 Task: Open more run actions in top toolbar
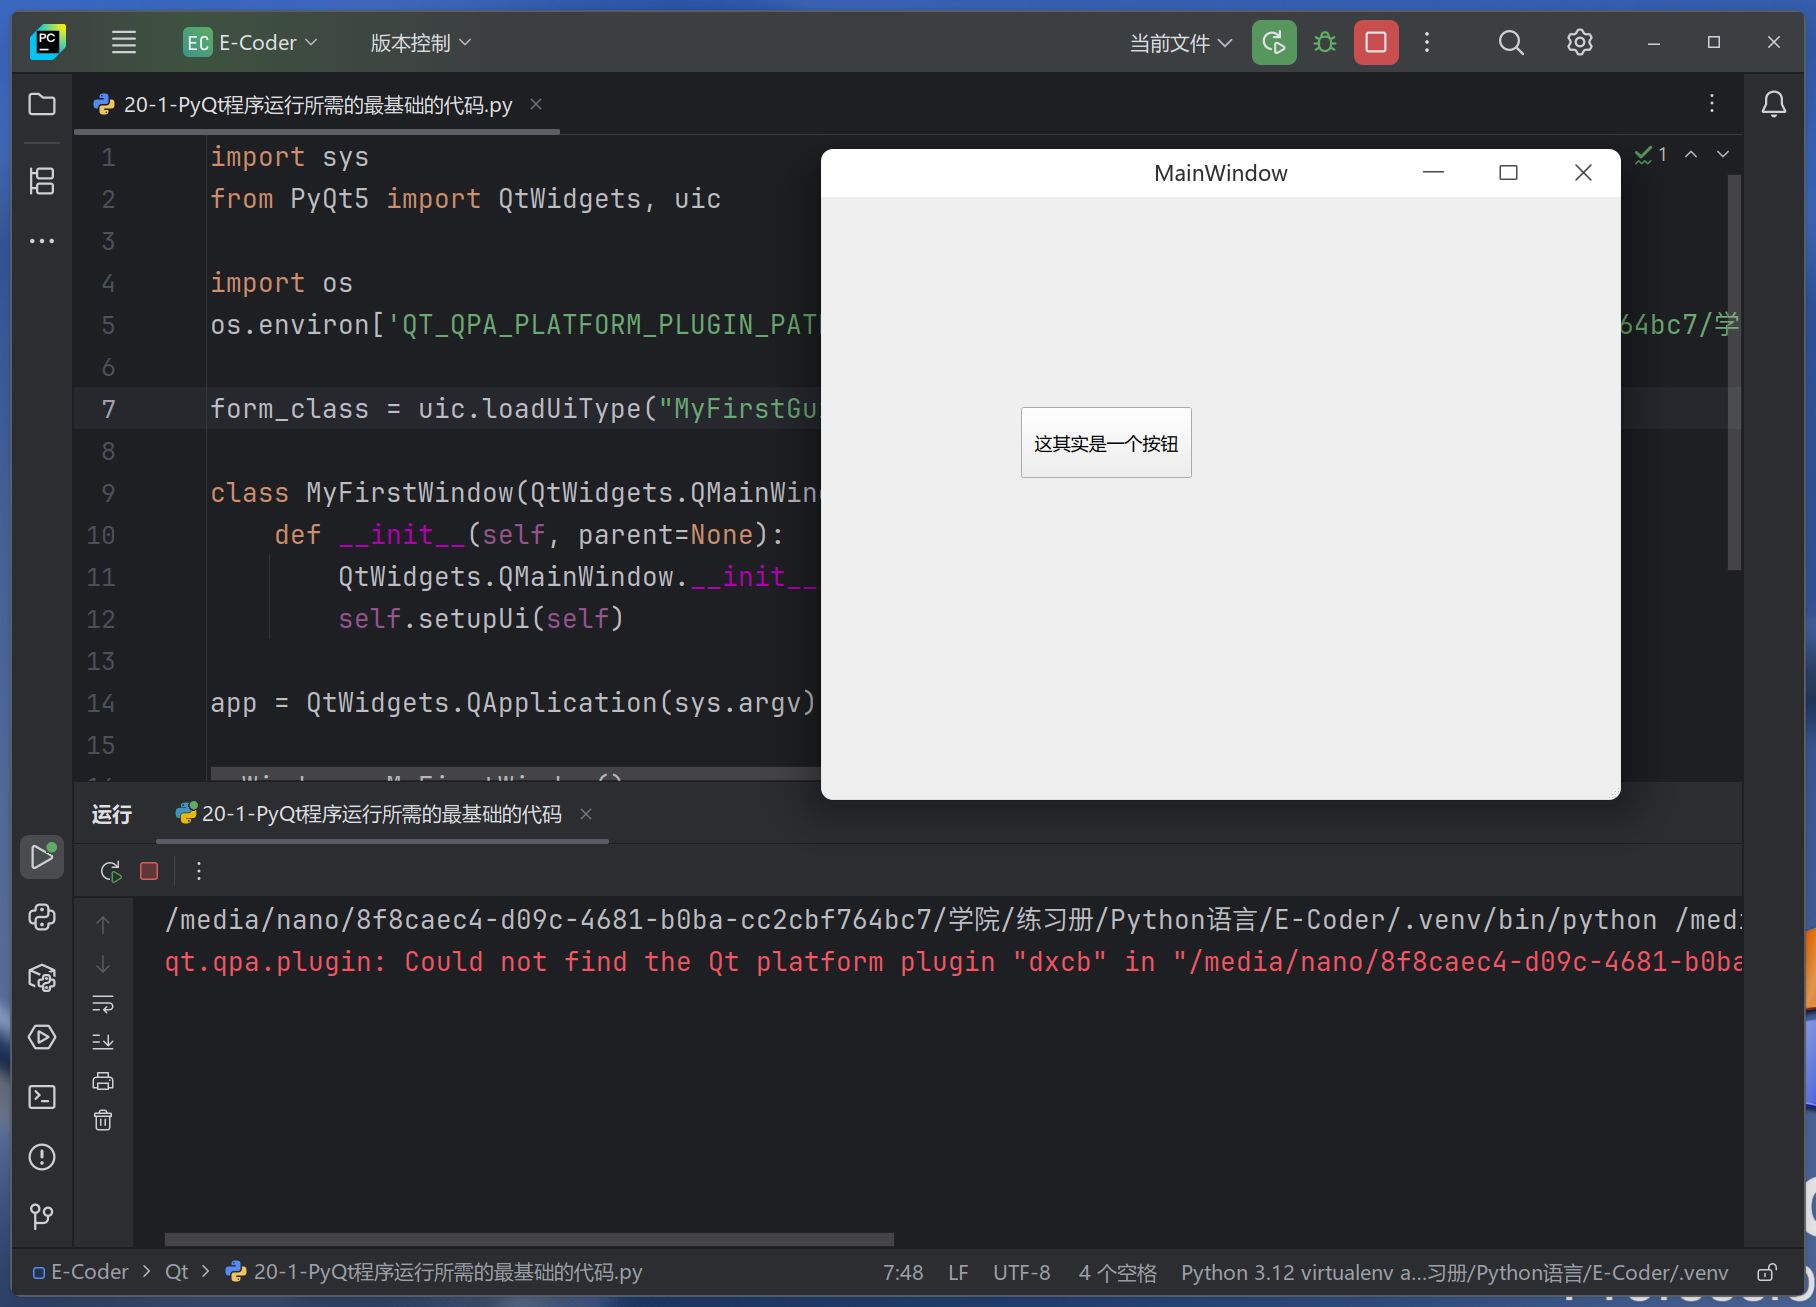1427,42
